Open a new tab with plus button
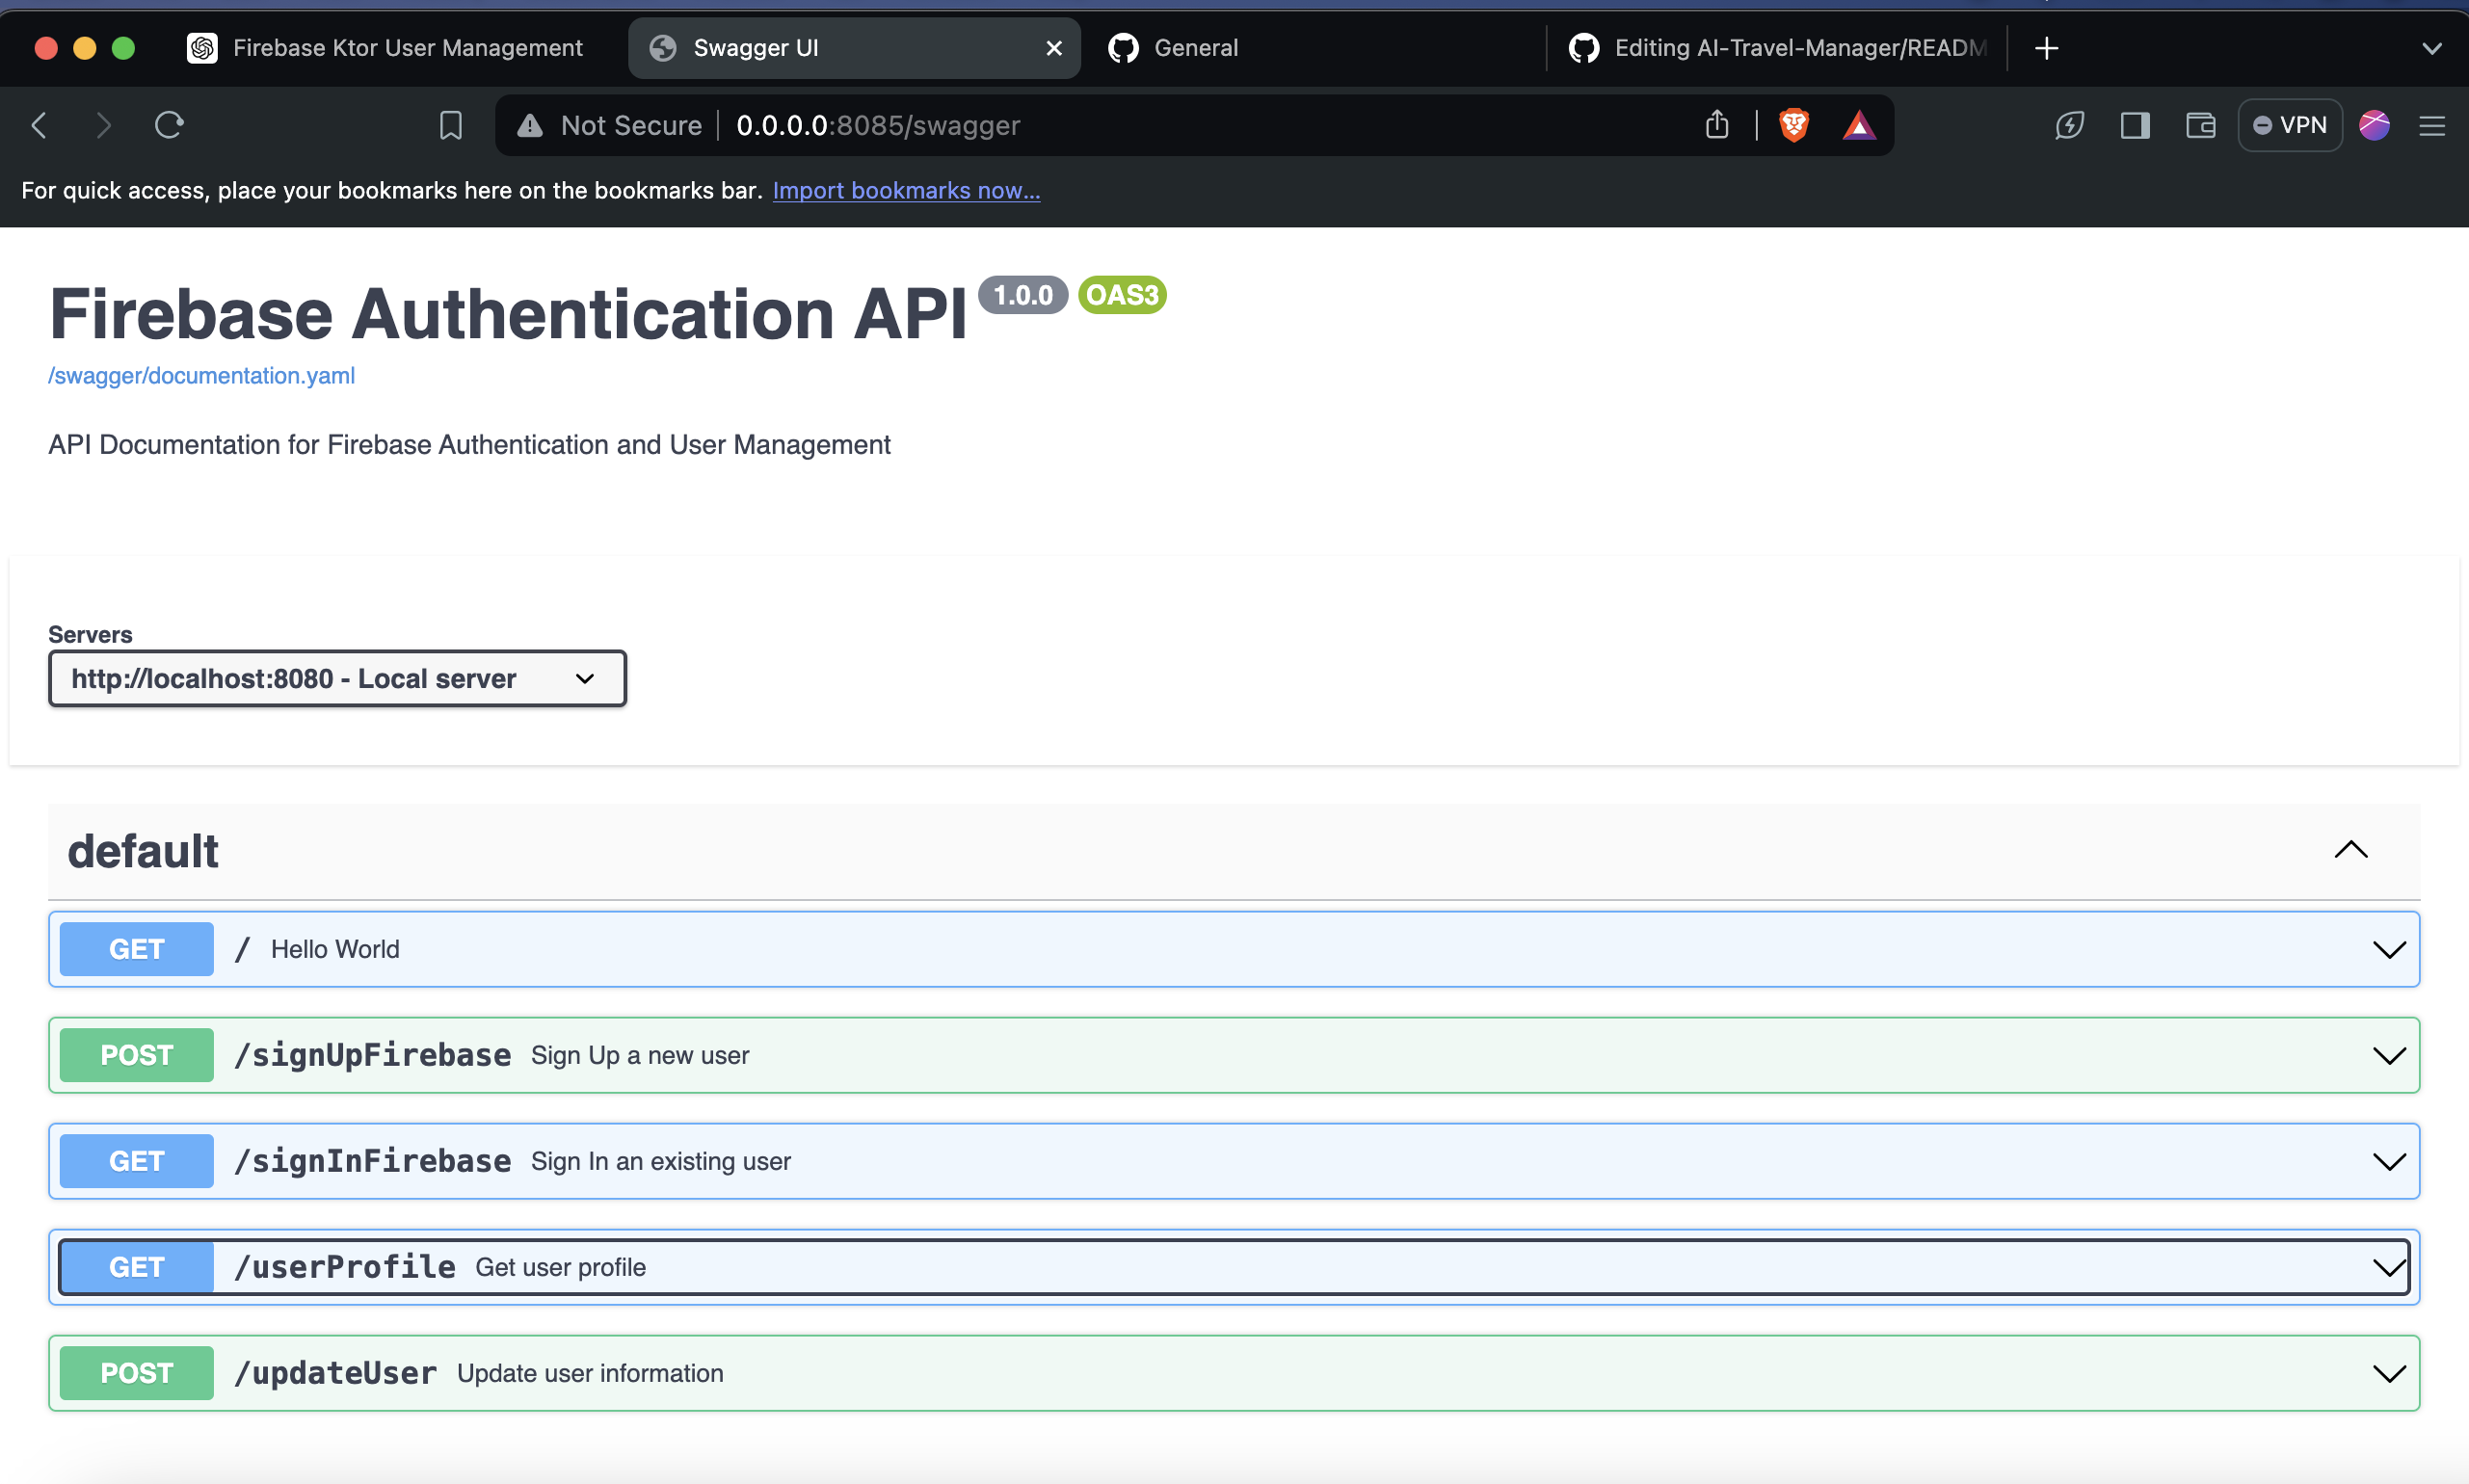The width and height of the screenshot is (2469, 1484). (2046, 48)
